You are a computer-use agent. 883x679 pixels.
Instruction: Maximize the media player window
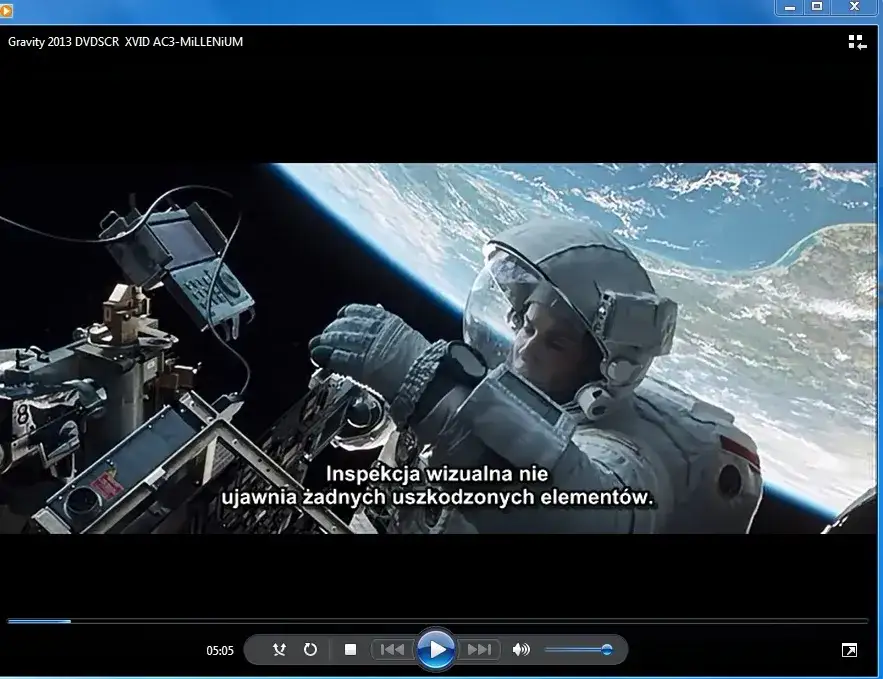tap(817, 7)
